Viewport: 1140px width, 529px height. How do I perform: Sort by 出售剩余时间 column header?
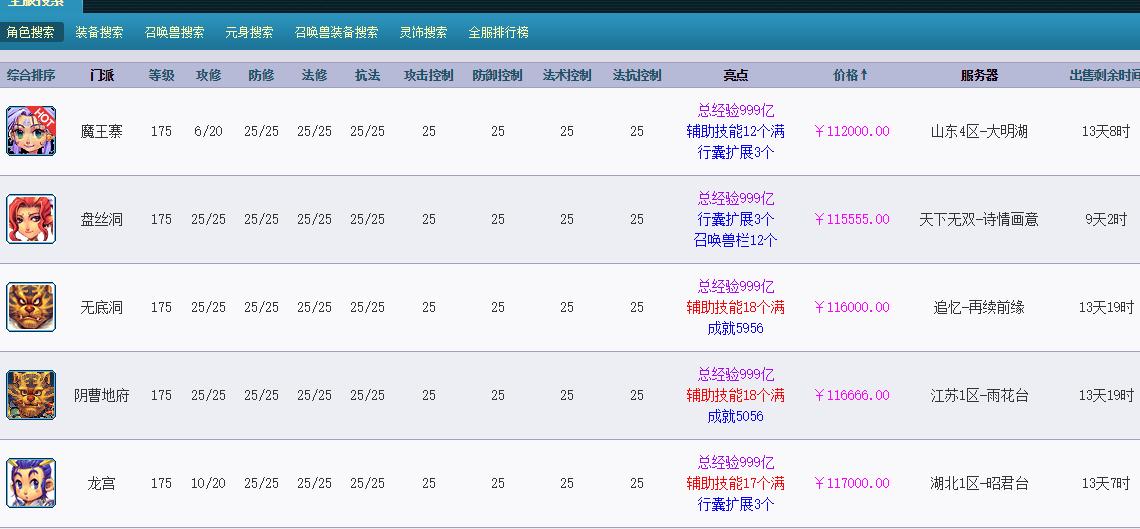[x=1104, y=76]
